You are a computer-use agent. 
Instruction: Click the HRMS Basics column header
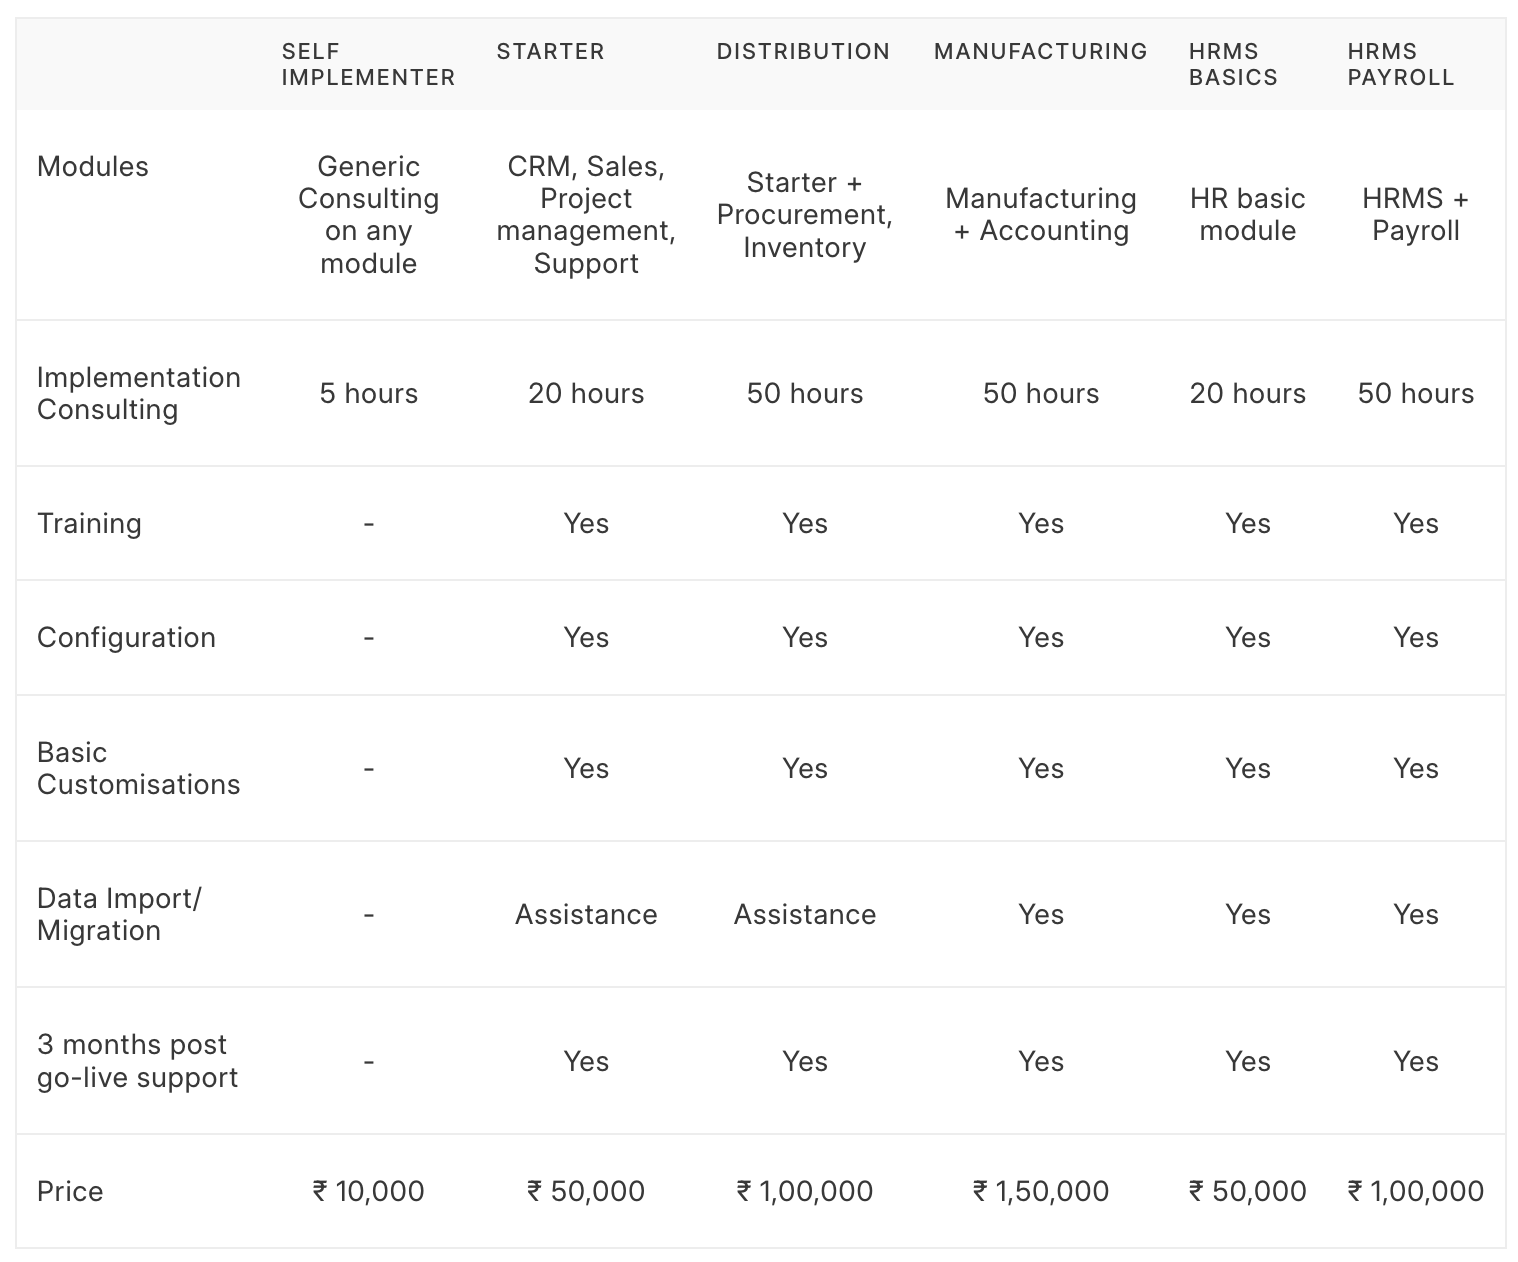tap(1233, 64)
